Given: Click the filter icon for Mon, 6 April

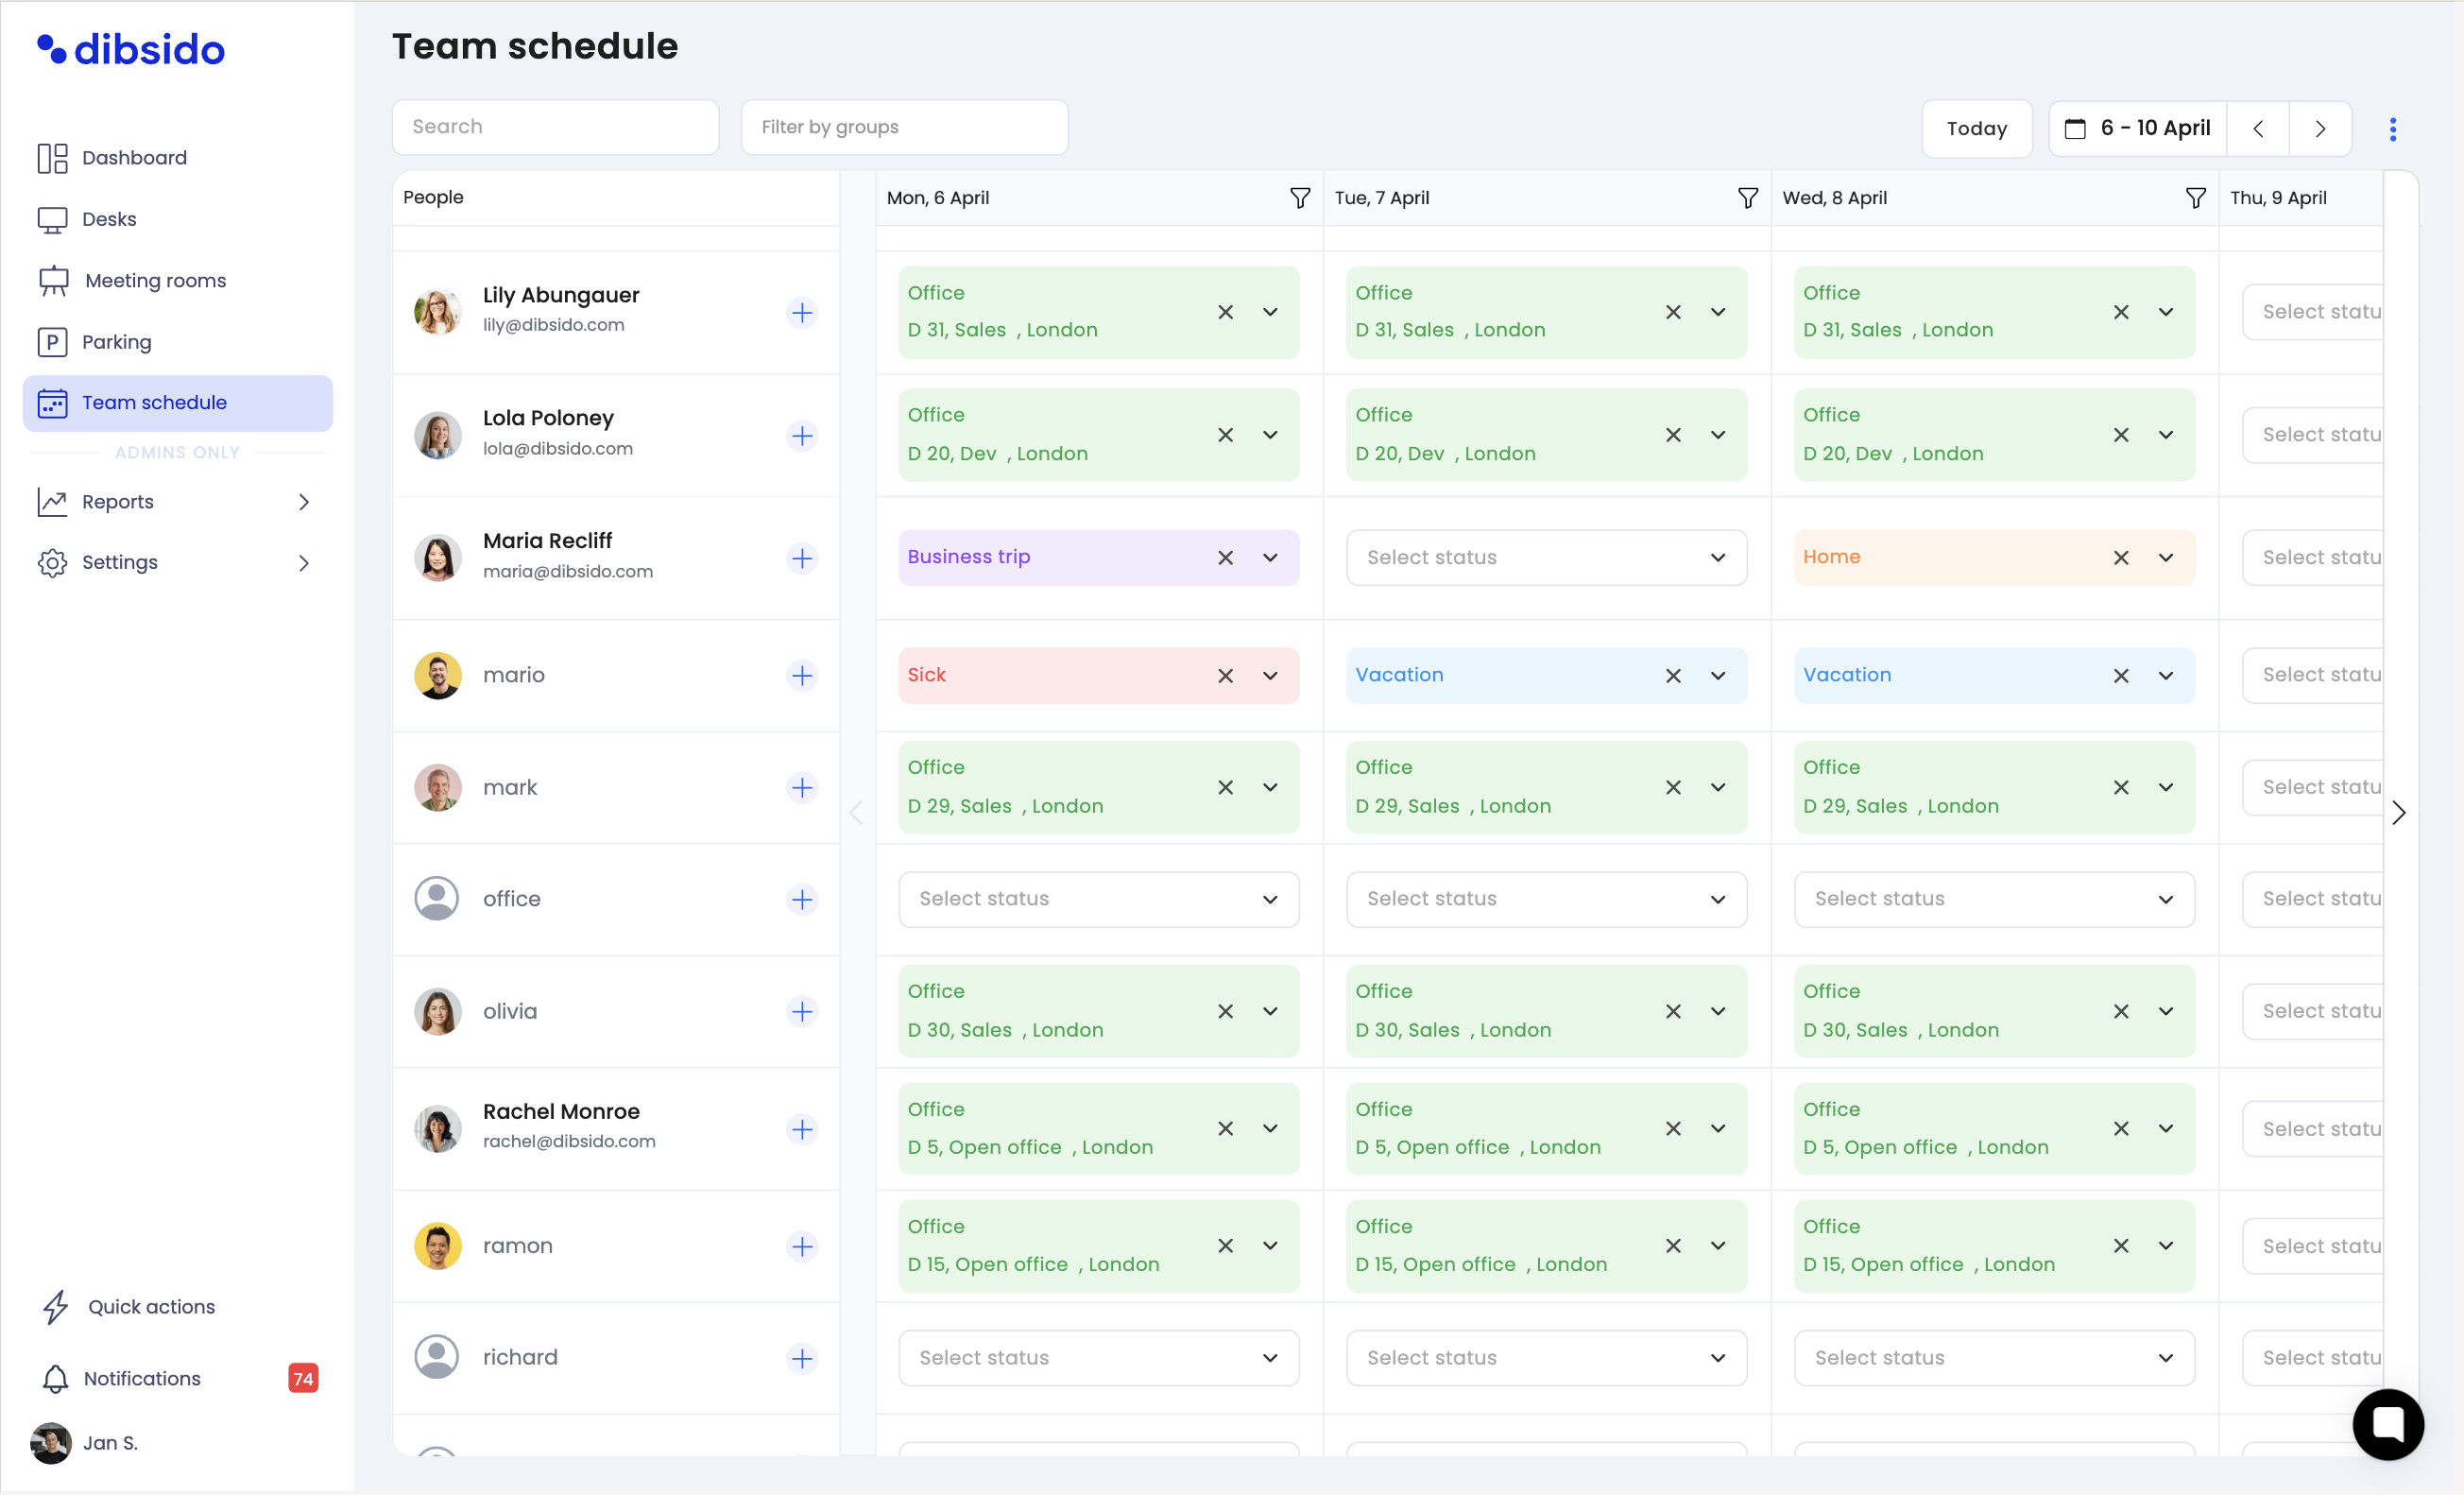Looking at the screenshot, I should tap(1299, 198).
